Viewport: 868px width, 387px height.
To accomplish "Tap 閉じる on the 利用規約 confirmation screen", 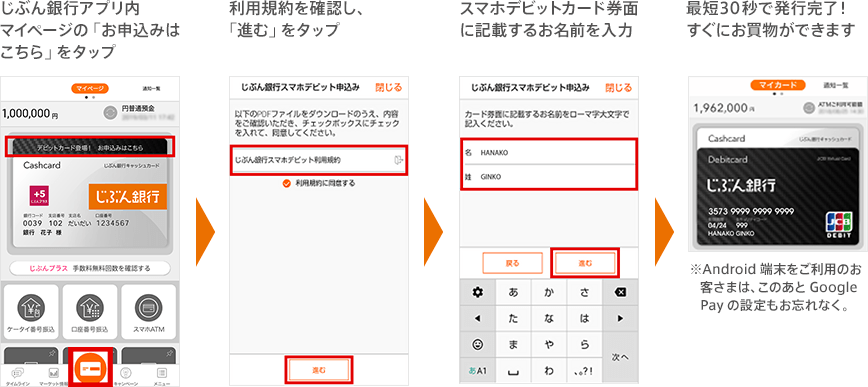I will (388, 87).
